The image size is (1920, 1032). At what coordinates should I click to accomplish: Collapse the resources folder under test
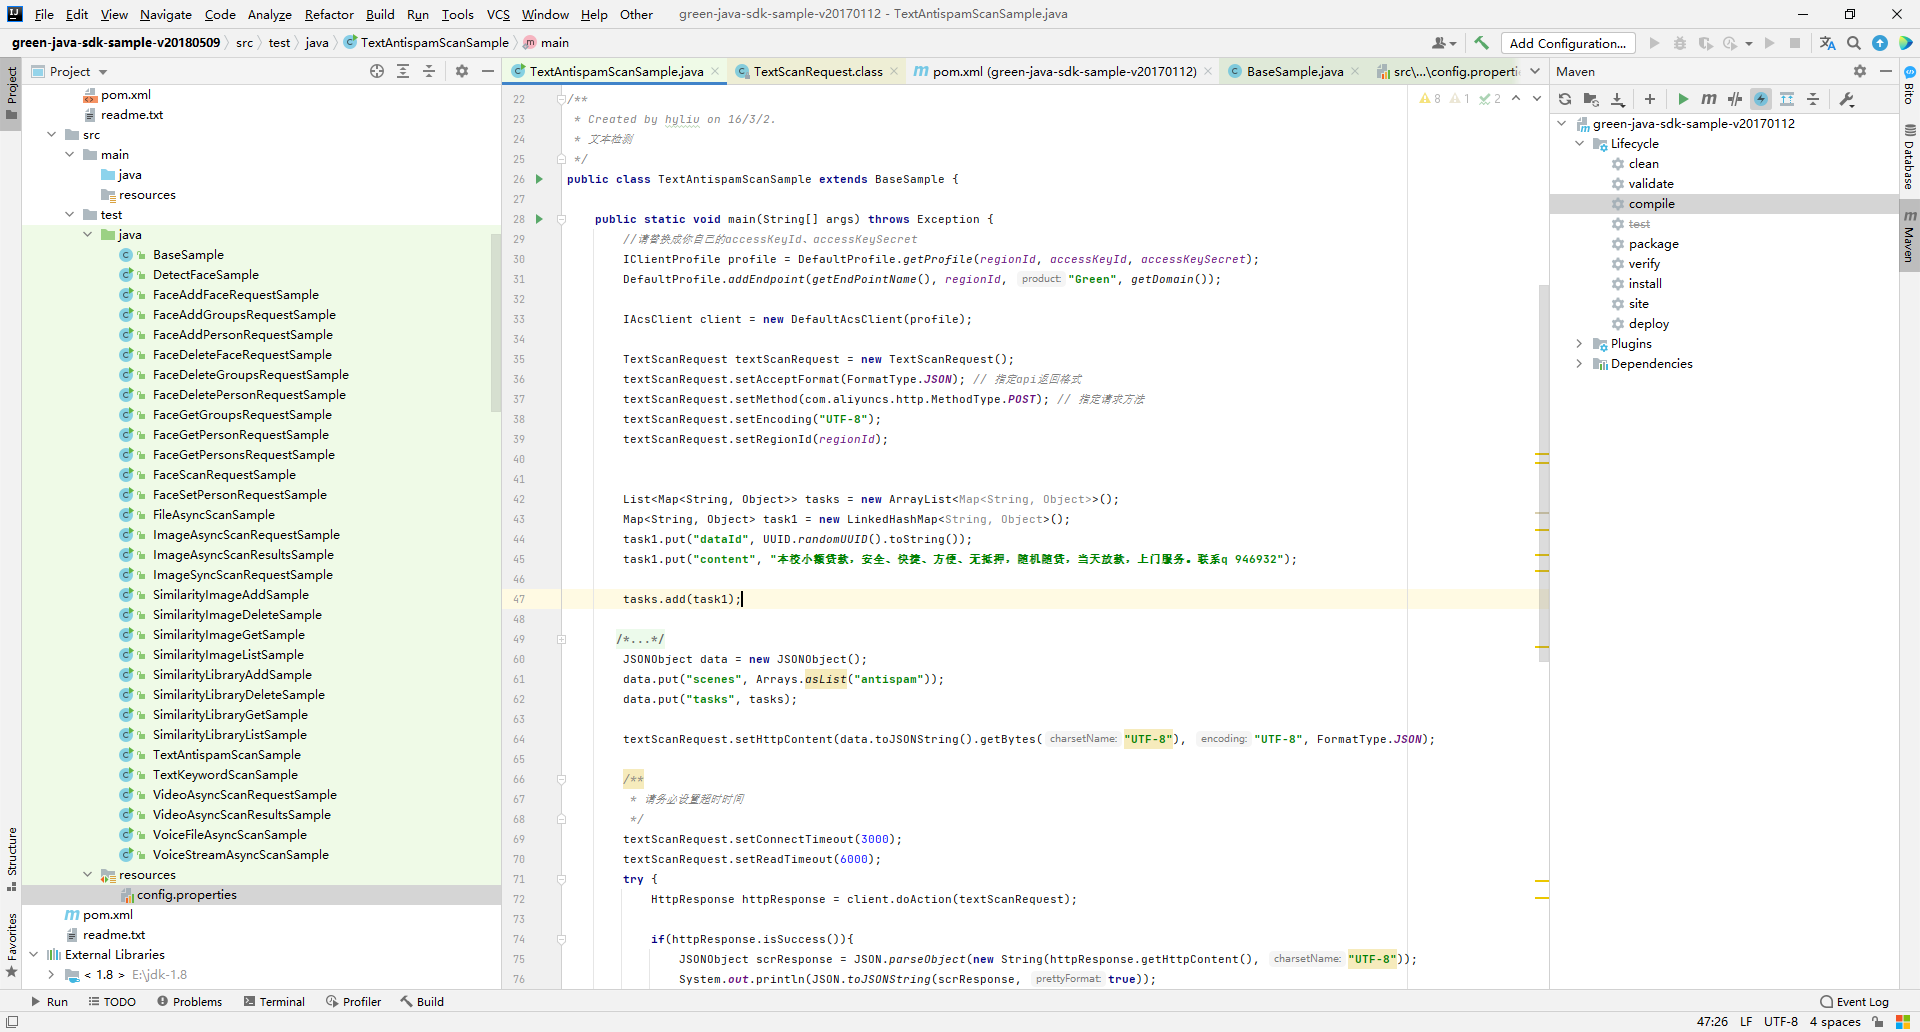[87, 874]
